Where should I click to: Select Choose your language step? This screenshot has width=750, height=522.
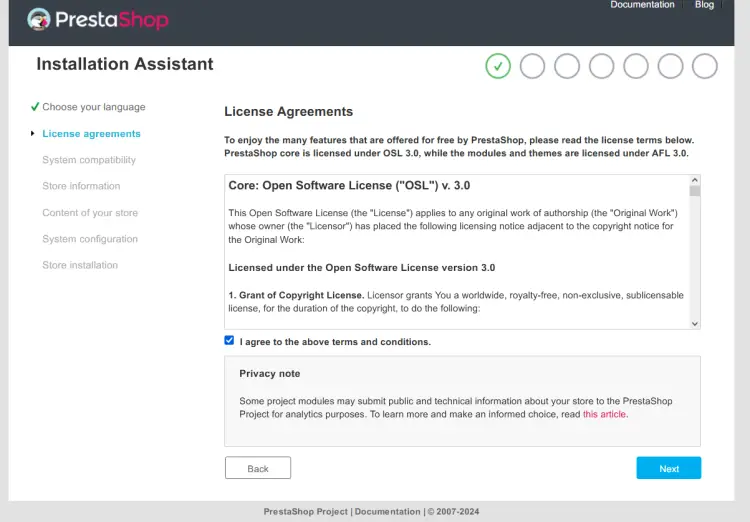click(x=94, y=107)
